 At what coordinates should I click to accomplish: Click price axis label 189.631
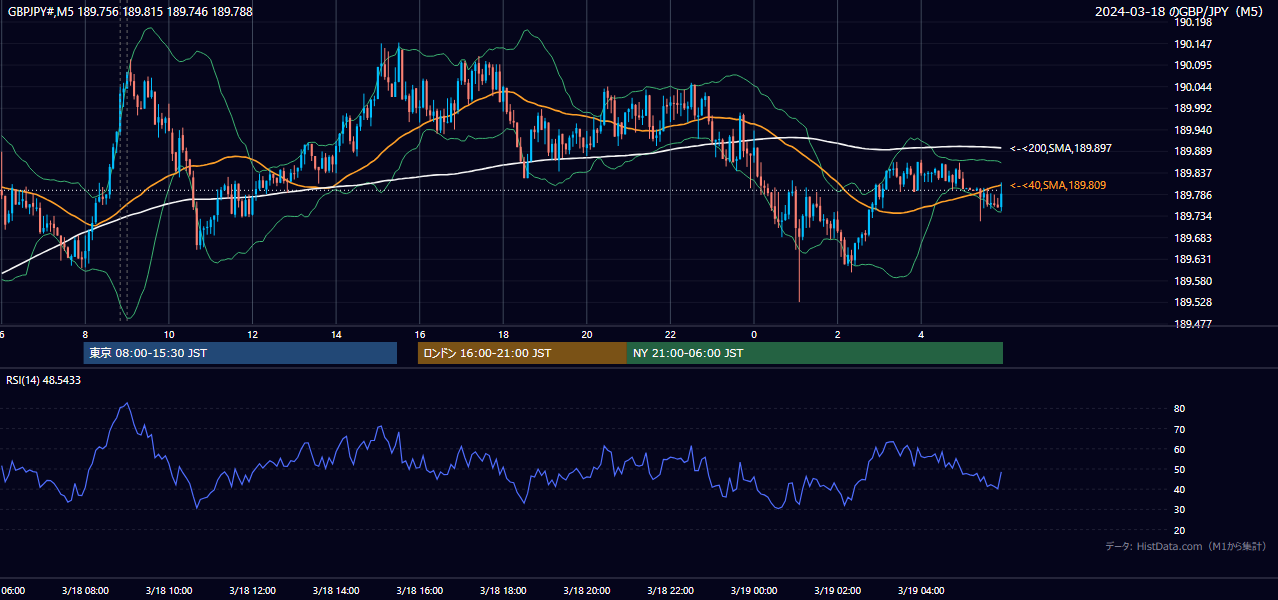click(1194, 259)
